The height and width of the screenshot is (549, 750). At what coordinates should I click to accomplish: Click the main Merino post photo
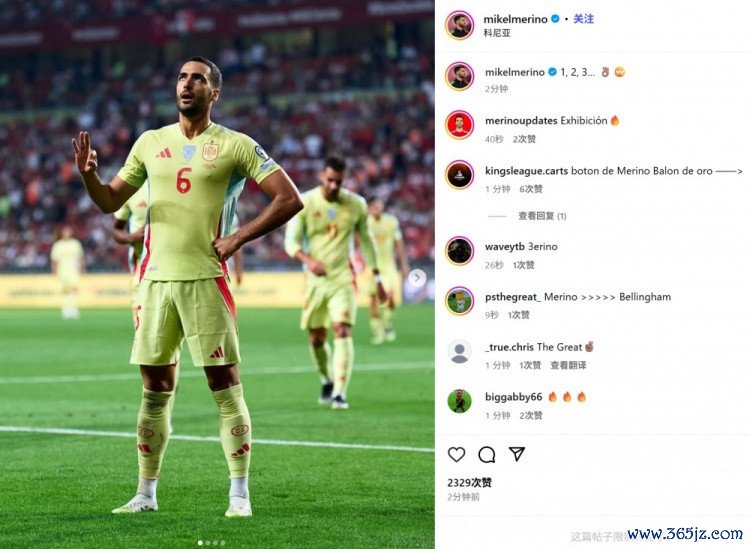[x=217, y=274]
